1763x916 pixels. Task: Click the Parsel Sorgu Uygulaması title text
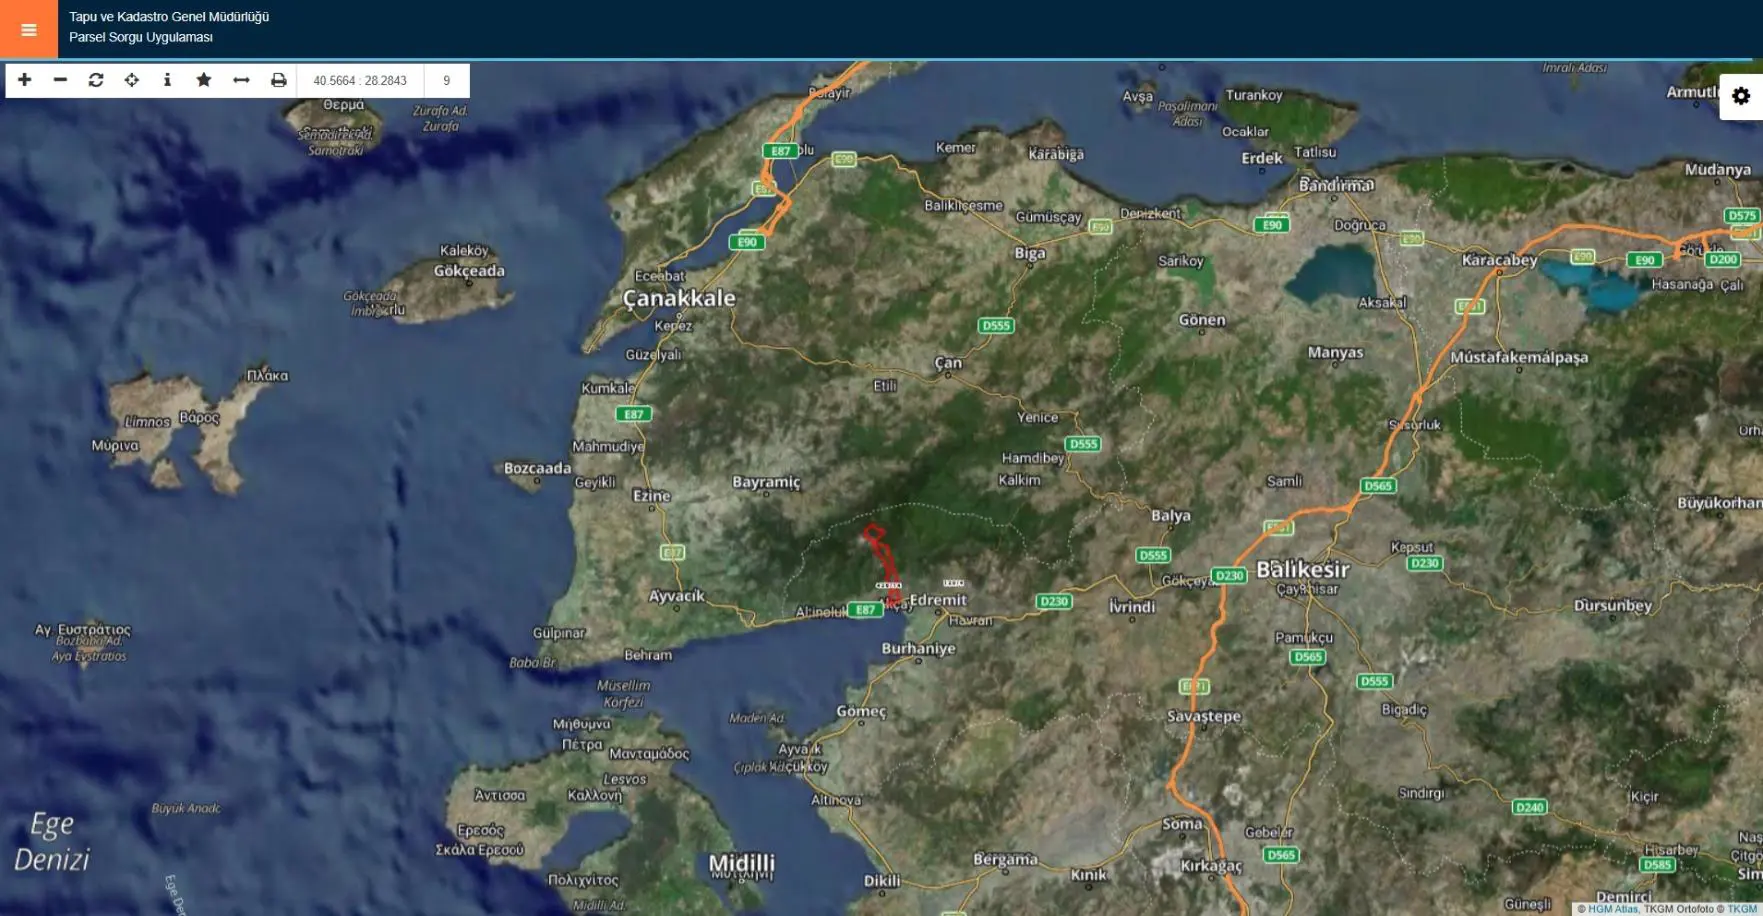coord(141,37)
